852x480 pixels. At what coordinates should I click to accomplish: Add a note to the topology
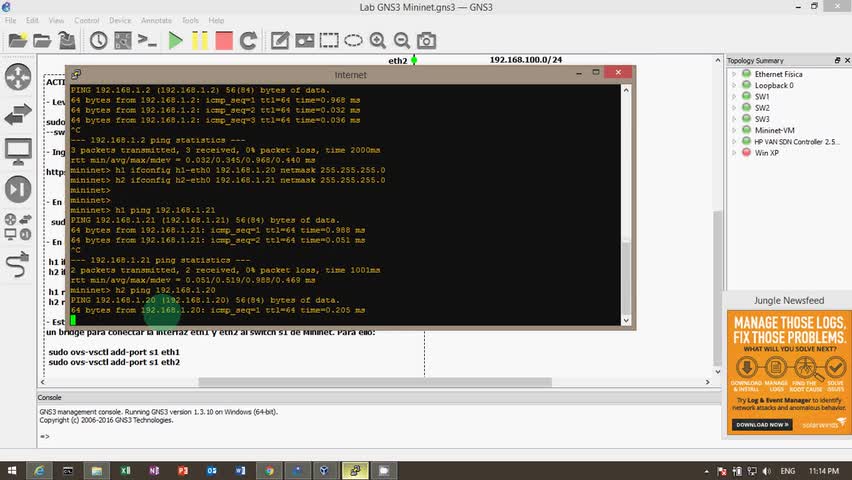pos(280,40)
